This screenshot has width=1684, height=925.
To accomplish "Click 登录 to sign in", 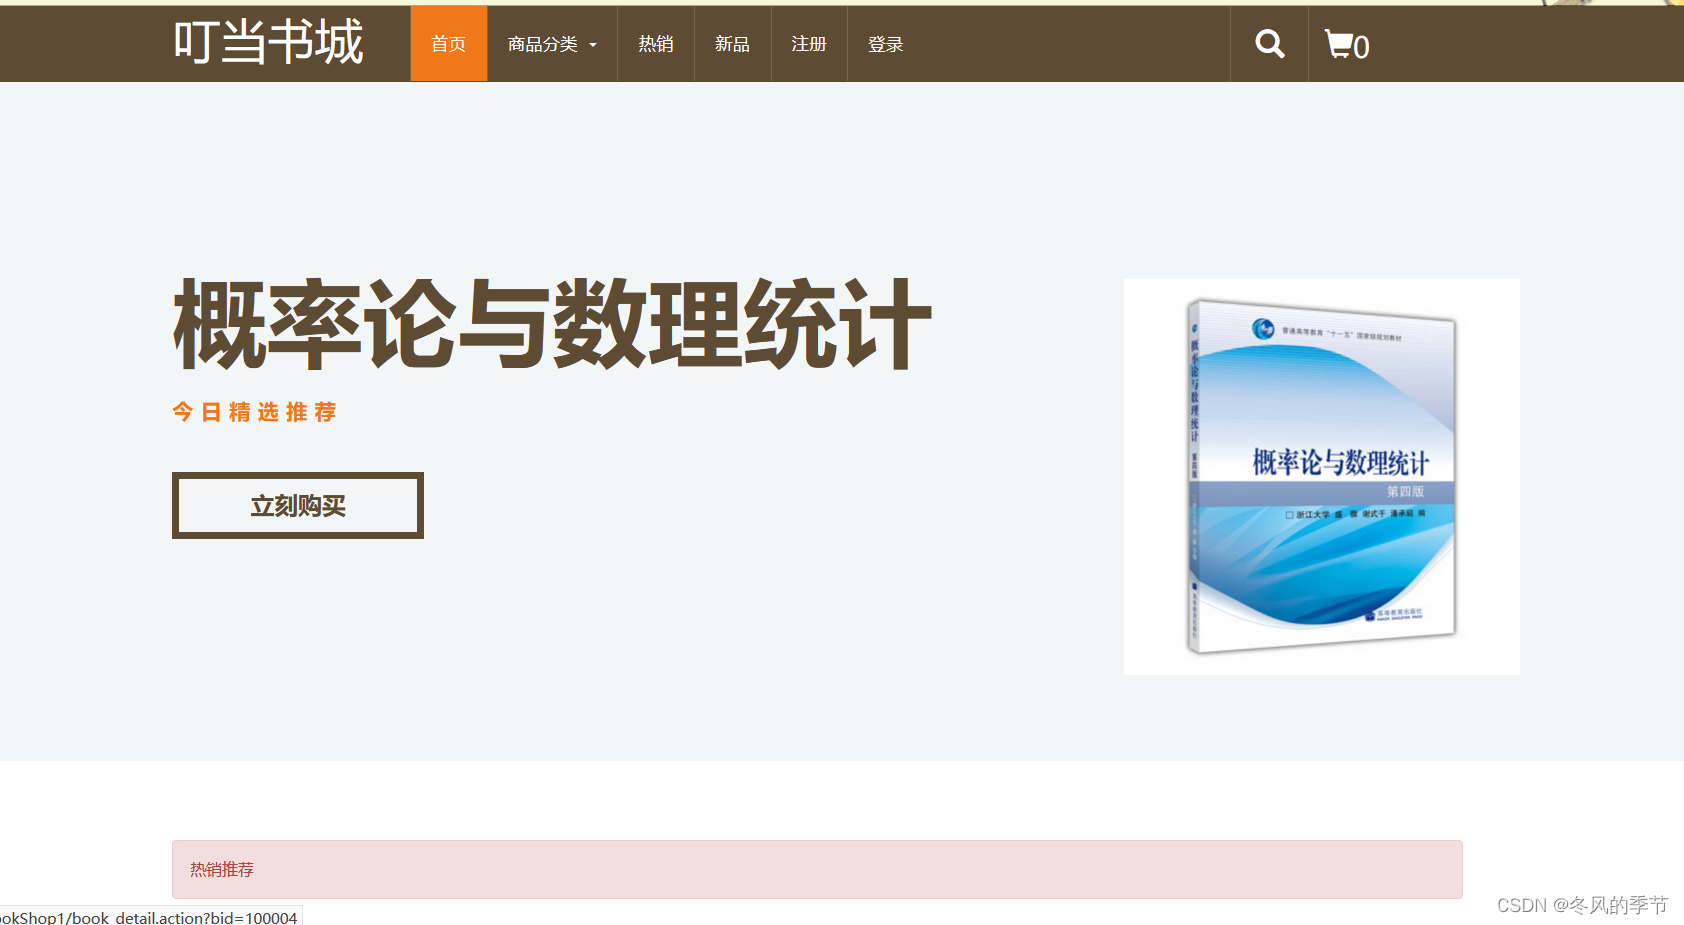I will point(884,44).
